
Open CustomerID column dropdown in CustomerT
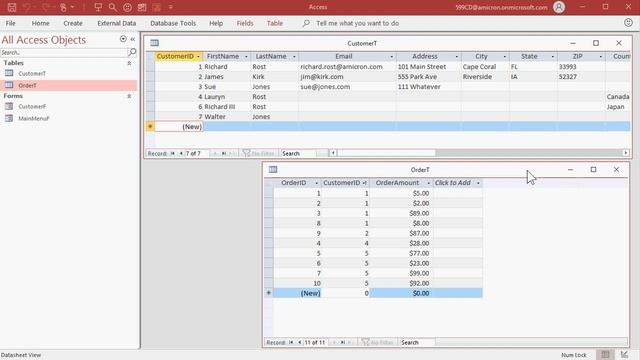click(x=198, y=56)
